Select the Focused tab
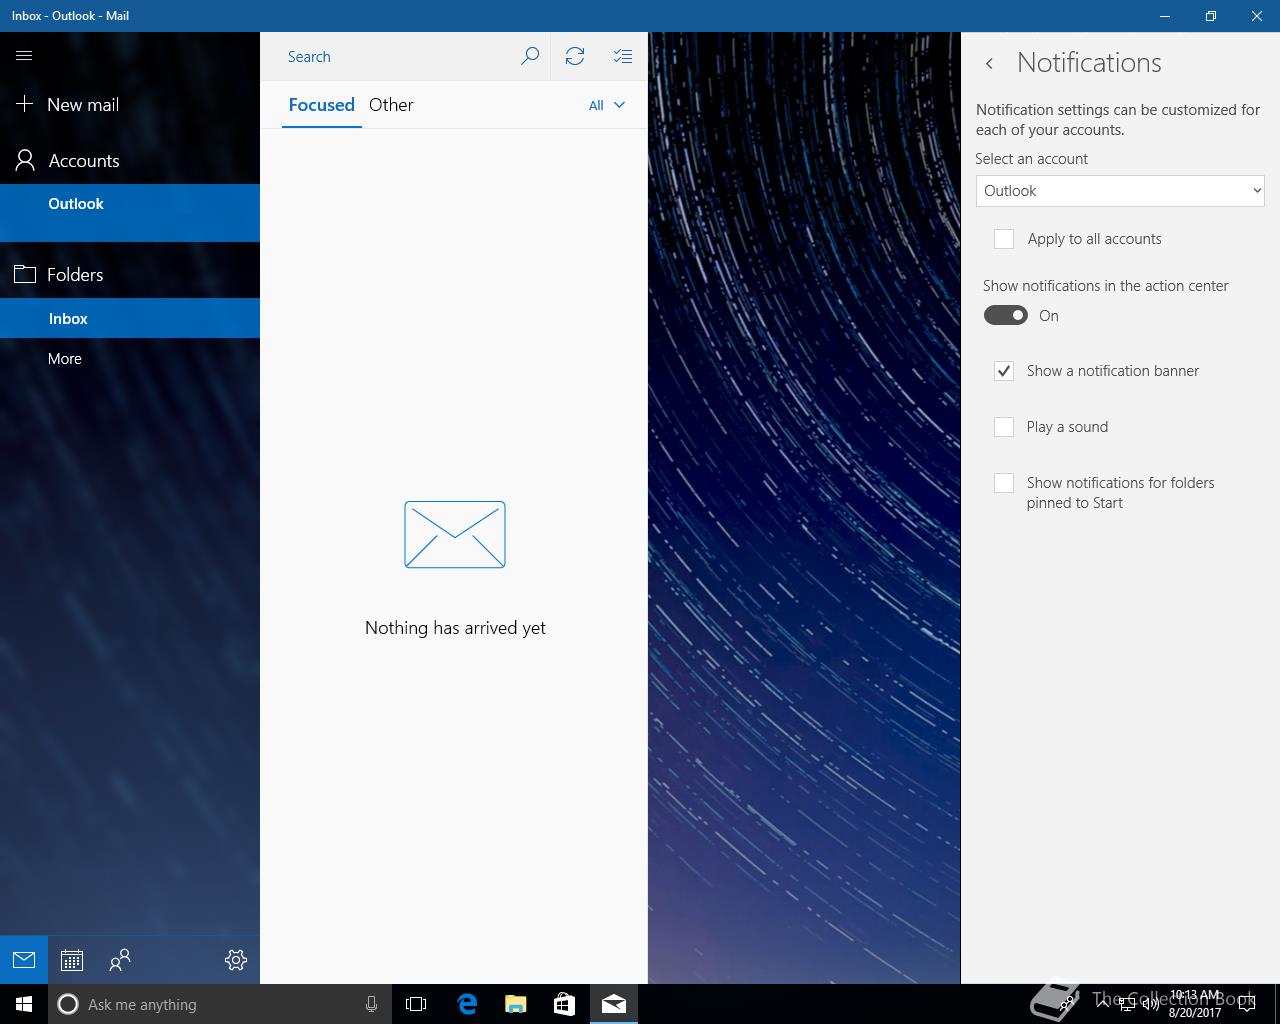Viewport: 1280px width, 1024px height. point(321,105)
